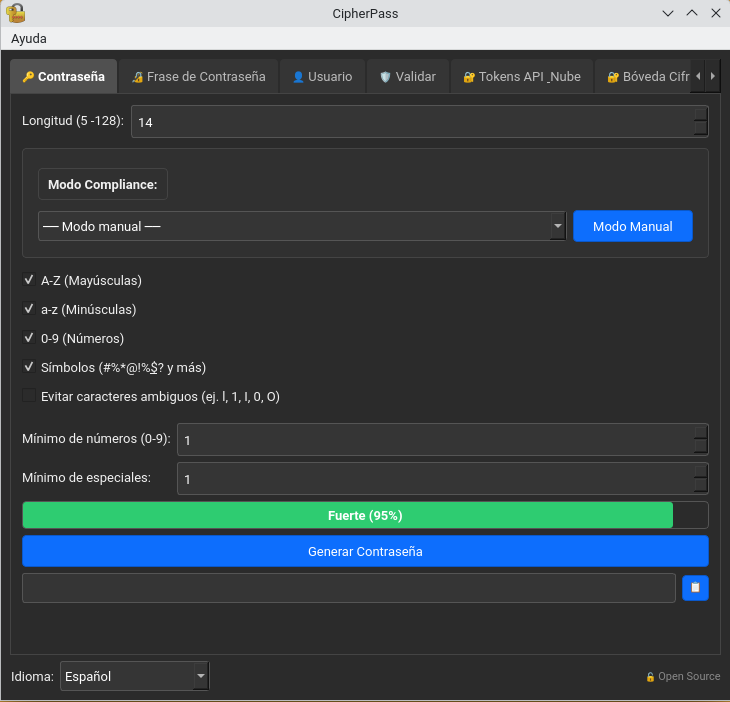Decrease Mínimo de números with down stepper
Screen dimensions: 730x702
click(700, 446)
